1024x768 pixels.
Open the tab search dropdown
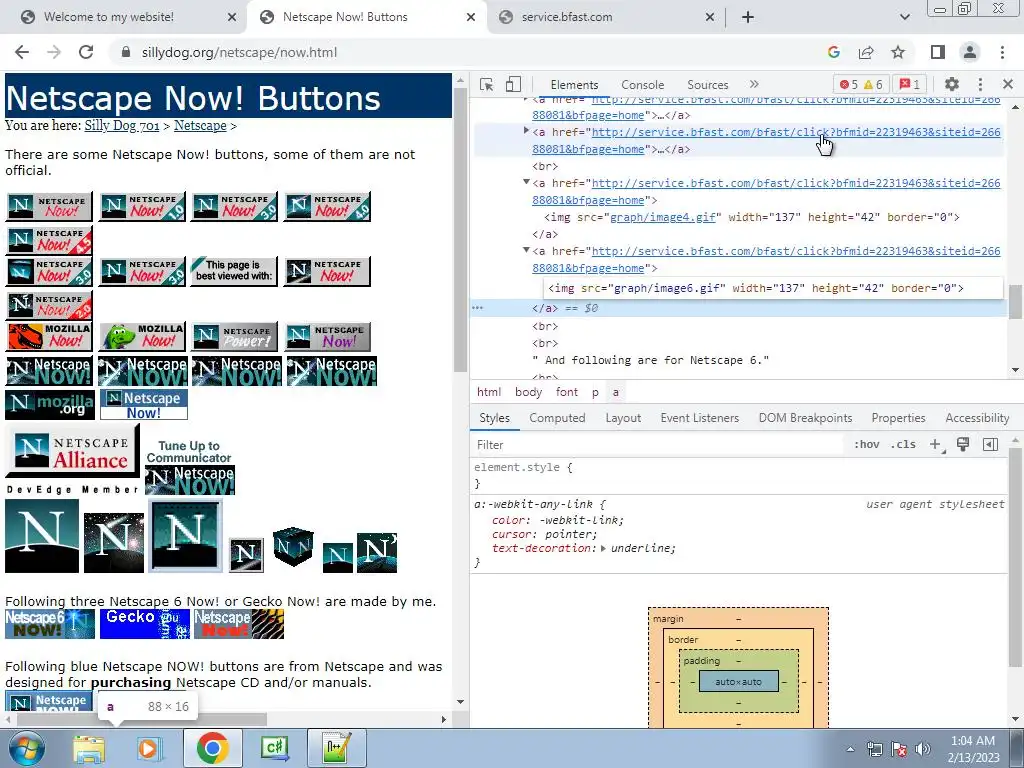pyautogui.click(x=904, y=17)
